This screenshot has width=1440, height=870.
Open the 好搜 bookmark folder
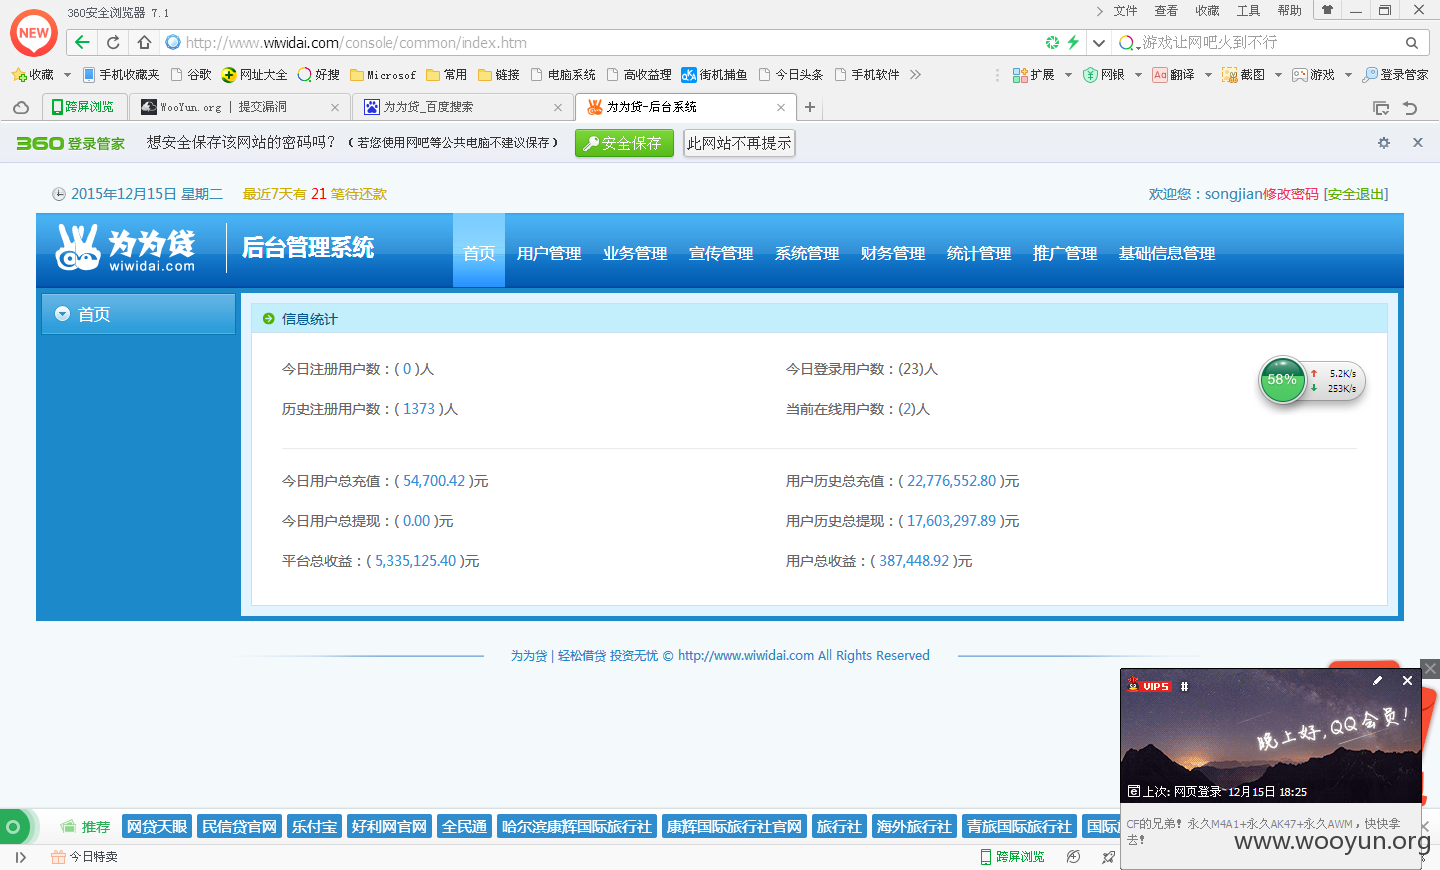click(x=319, y=75)
